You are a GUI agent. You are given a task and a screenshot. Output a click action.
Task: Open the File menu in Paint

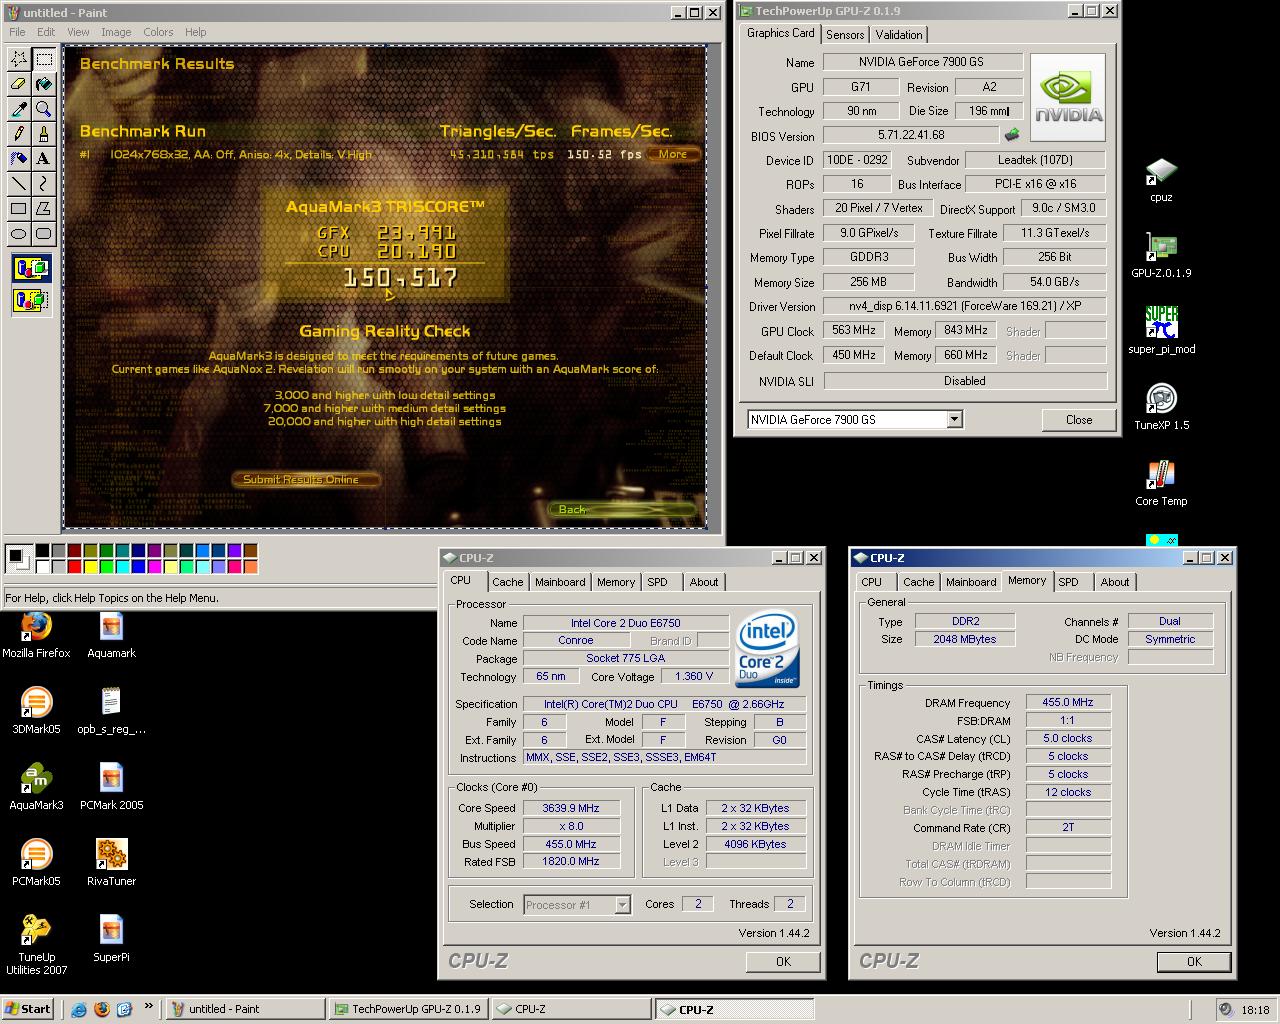pos(17,32)
